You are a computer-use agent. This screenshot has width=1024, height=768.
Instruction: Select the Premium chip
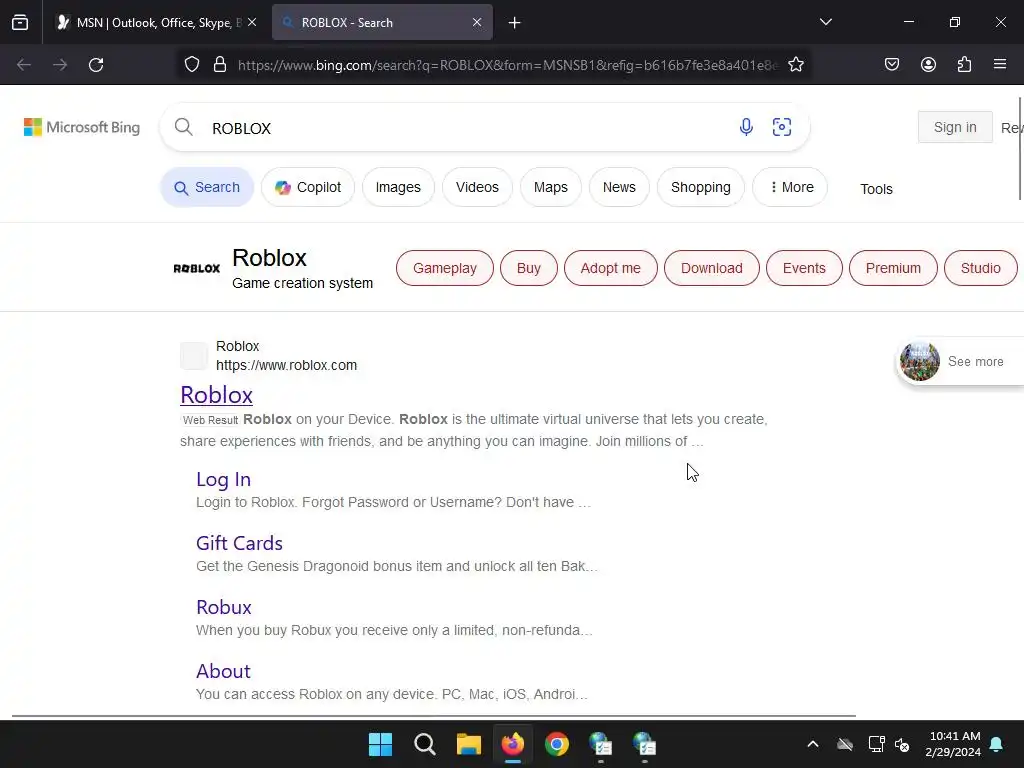click(893, 268)
